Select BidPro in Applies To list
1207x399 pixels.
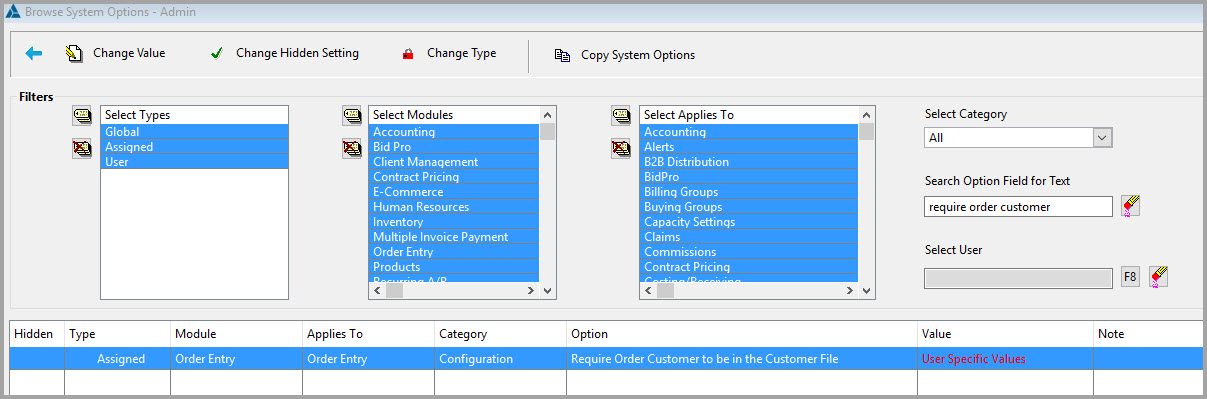[749, 177]
